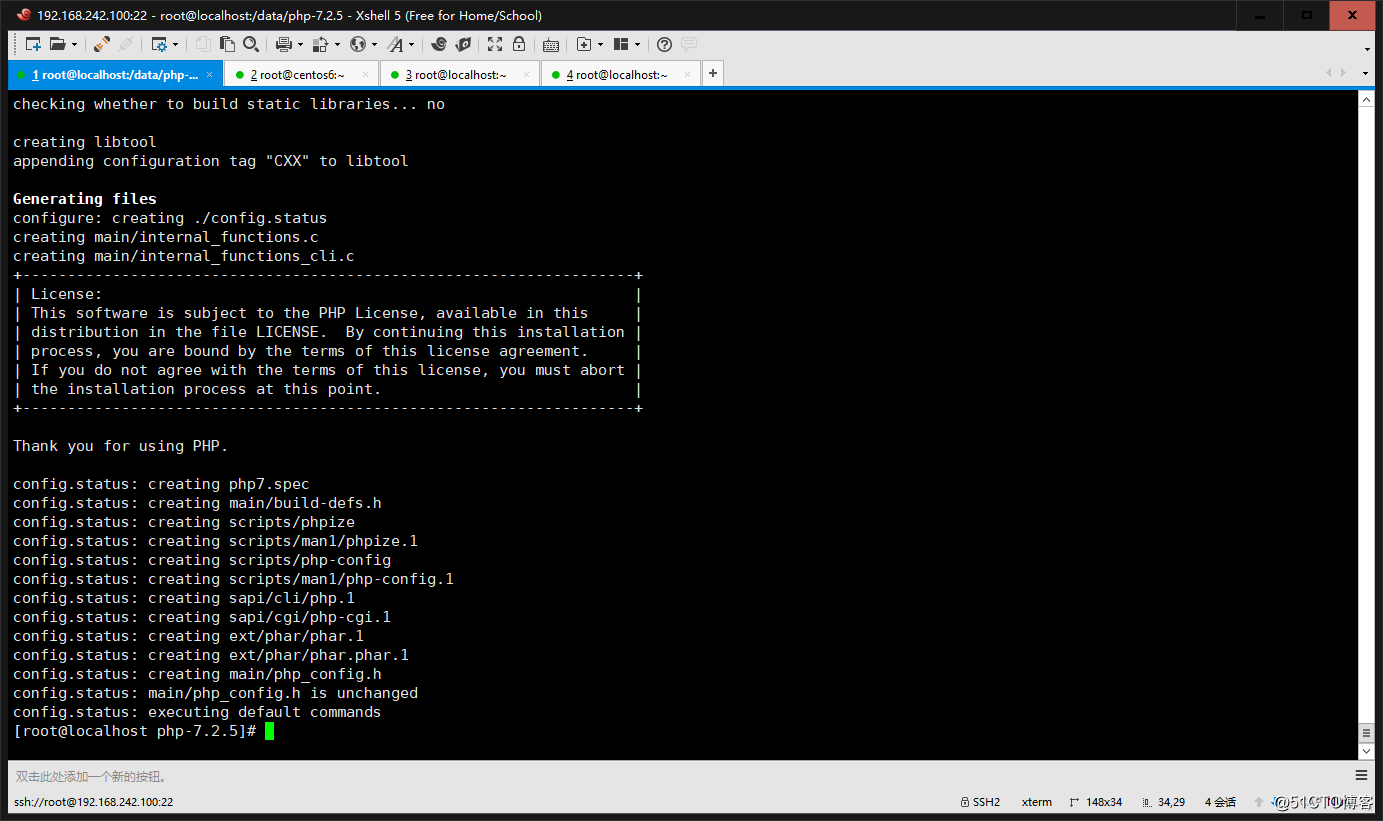Expand the Font dropdown arrow
Screen dimensions: 1383x821
(x=412, y=45)
